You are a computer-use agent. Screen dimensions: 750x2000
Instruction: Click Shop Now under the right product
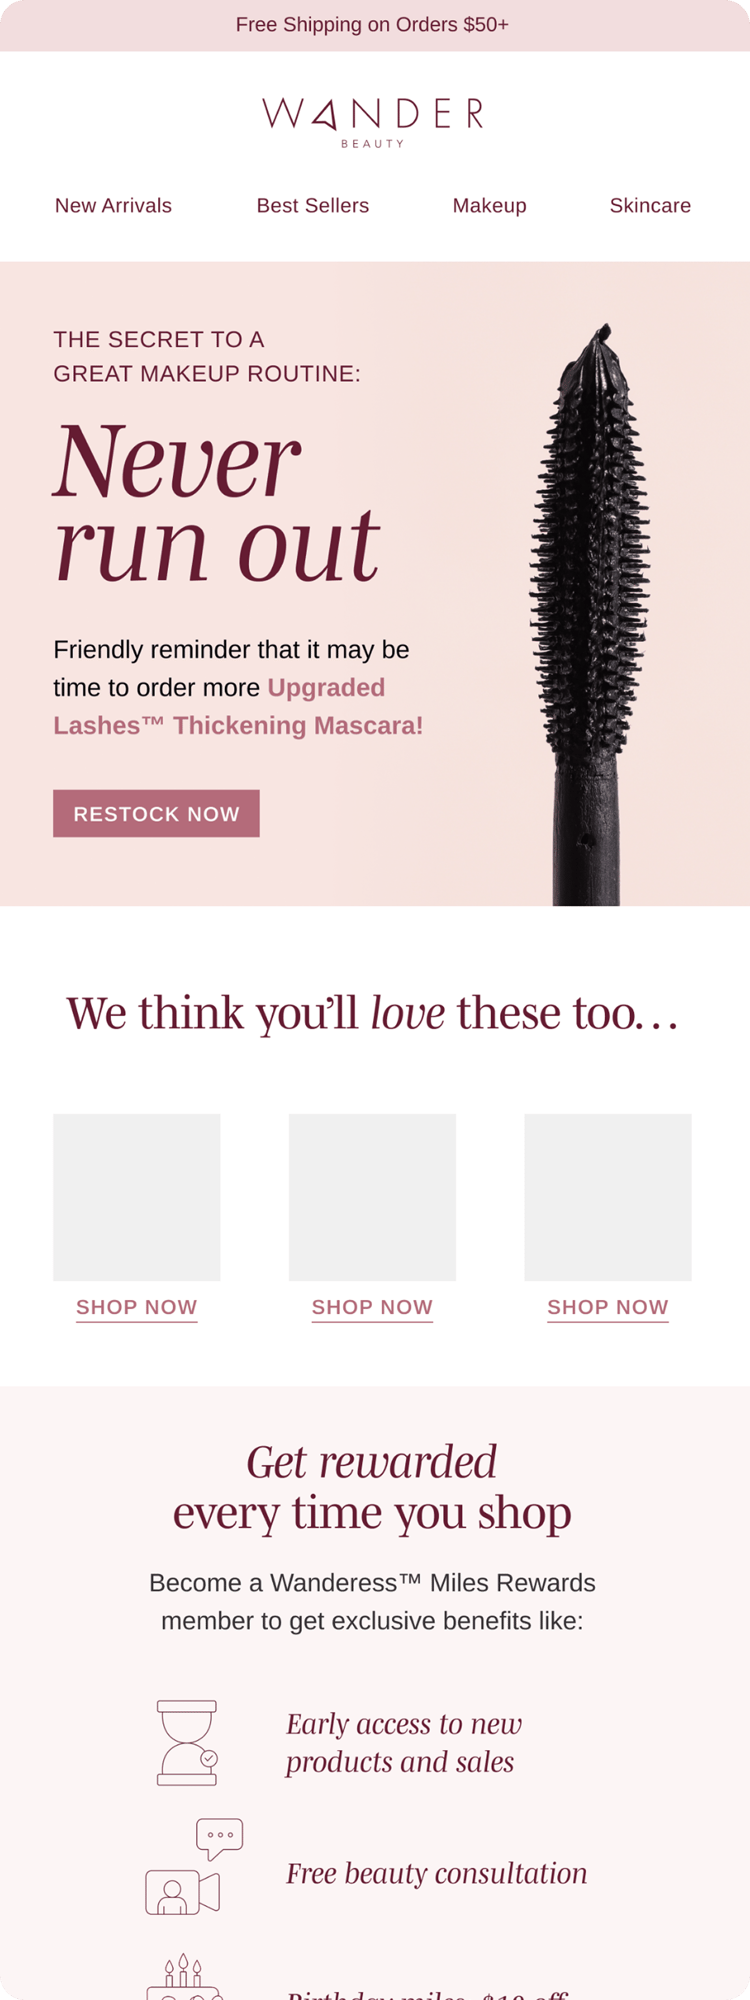click(x=608, y=1307)
